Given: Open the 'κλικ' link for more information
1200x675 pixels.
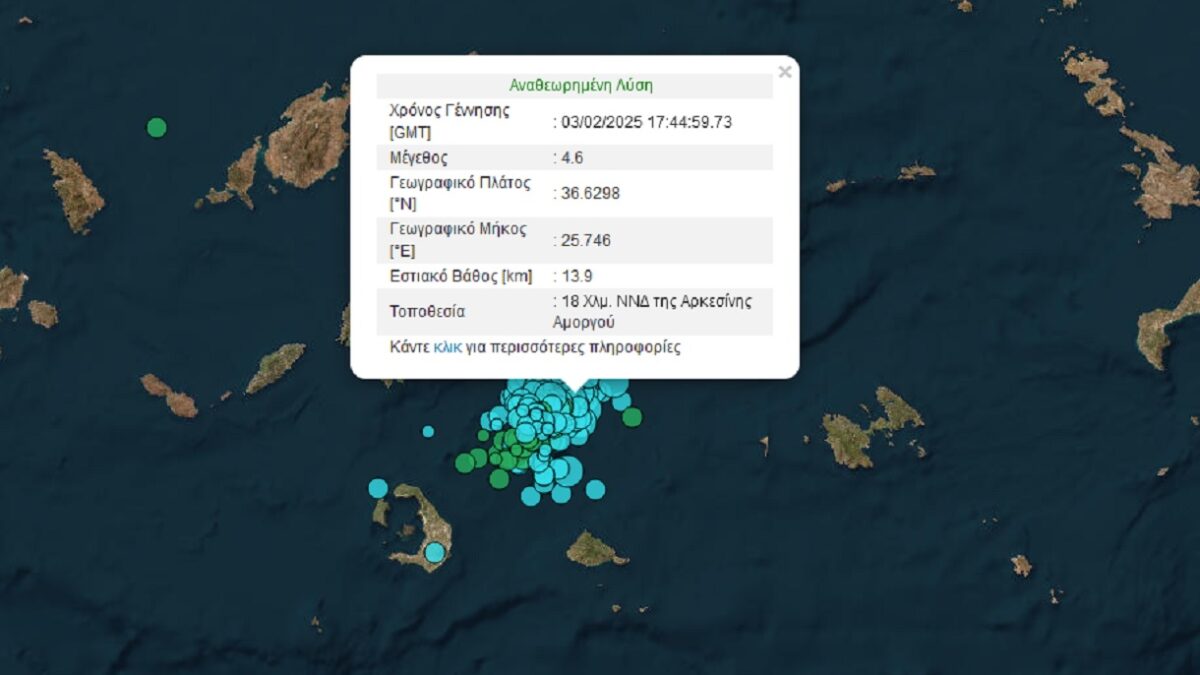Looking at the screenshot, I should coord(447,348).
